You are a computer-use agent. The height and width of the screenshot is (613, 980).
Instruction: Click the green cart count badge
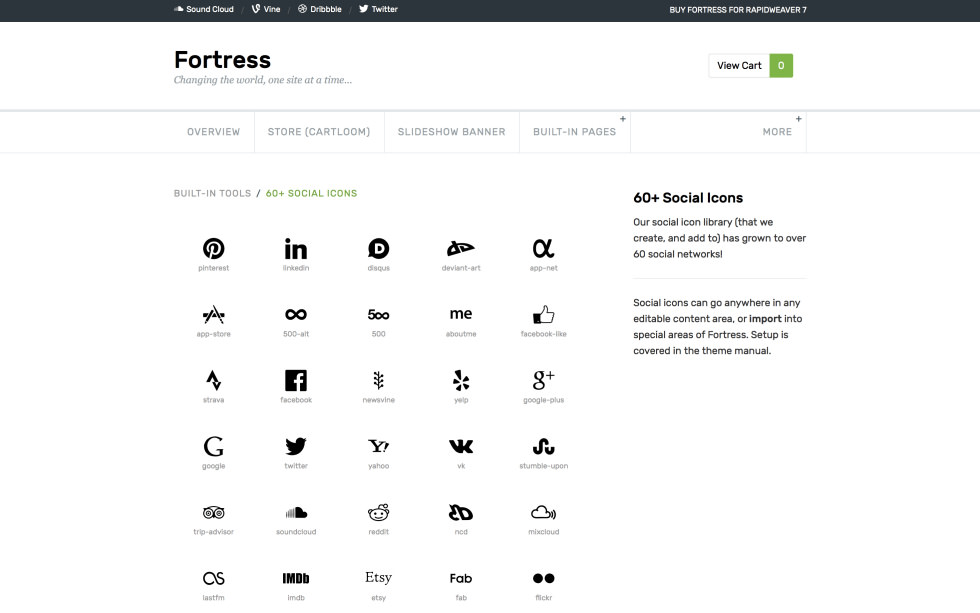781,66
